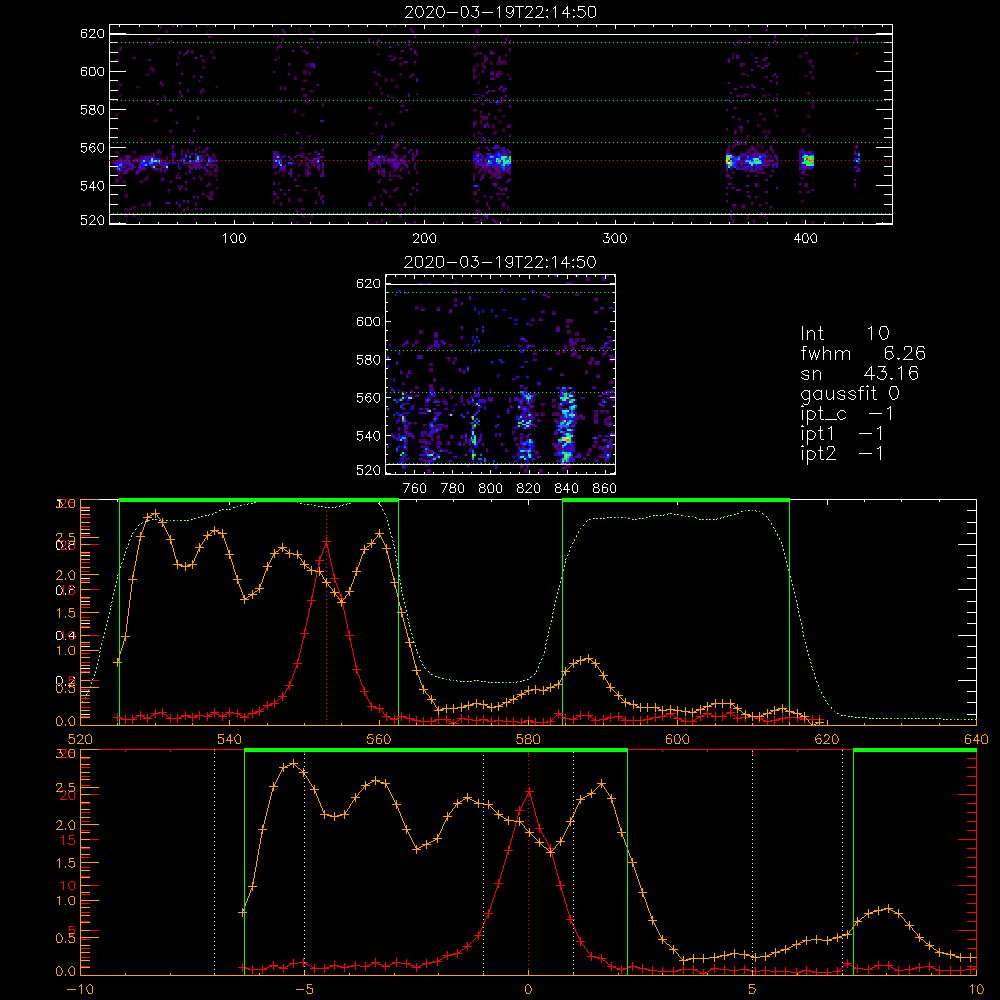Click the 'ipt1 -1' line
Screen dimensions: 1000x1000
pos(841,434)
